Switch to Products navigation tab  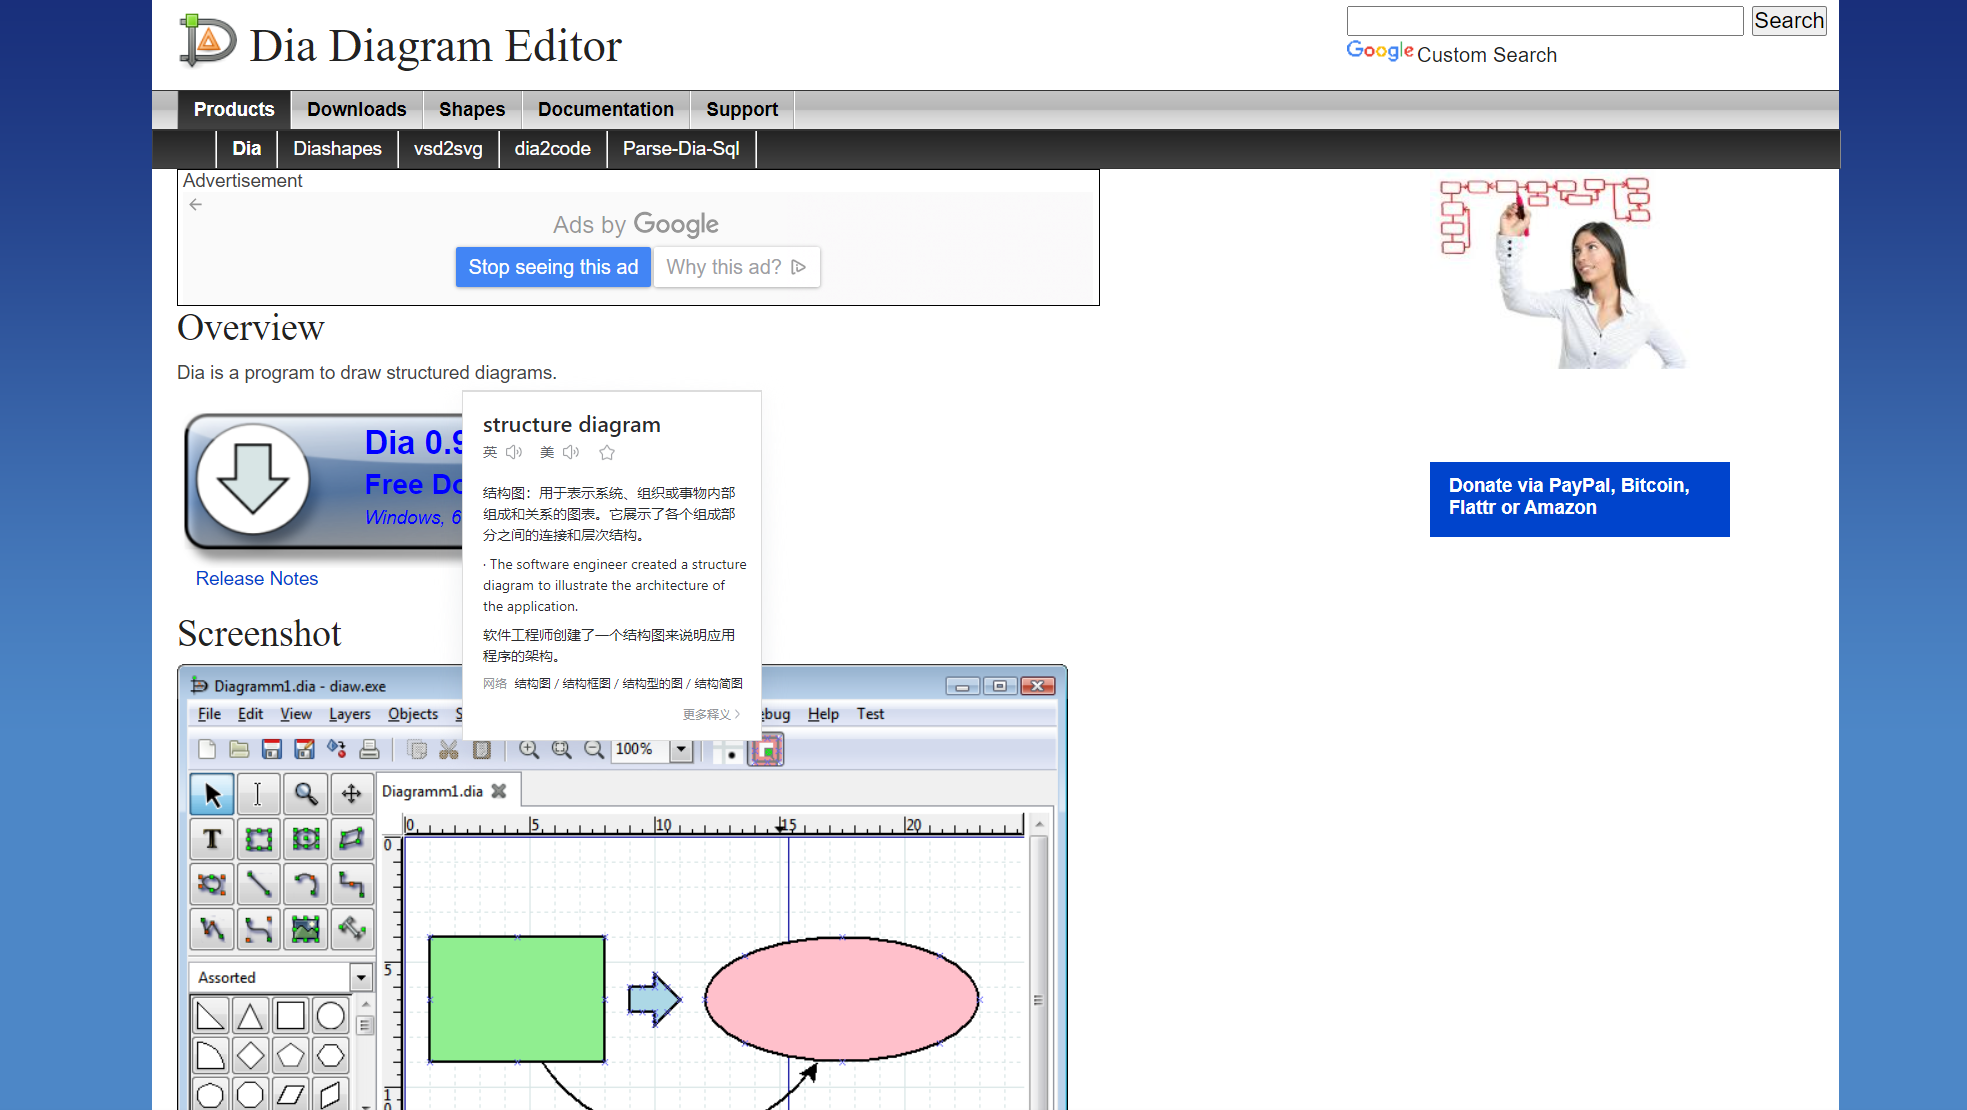(234, 109)
